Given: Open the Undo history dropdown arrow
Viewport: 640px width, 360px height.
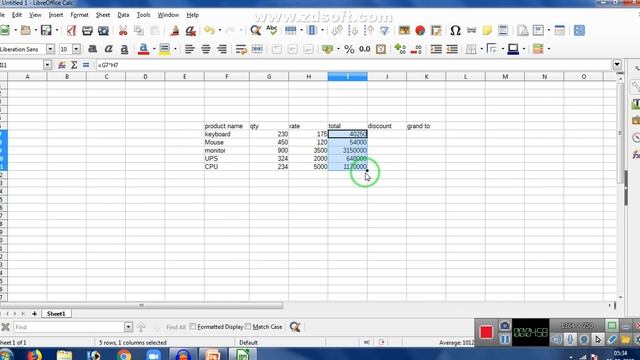Looking at the screenshot, I should click(220, 30).
